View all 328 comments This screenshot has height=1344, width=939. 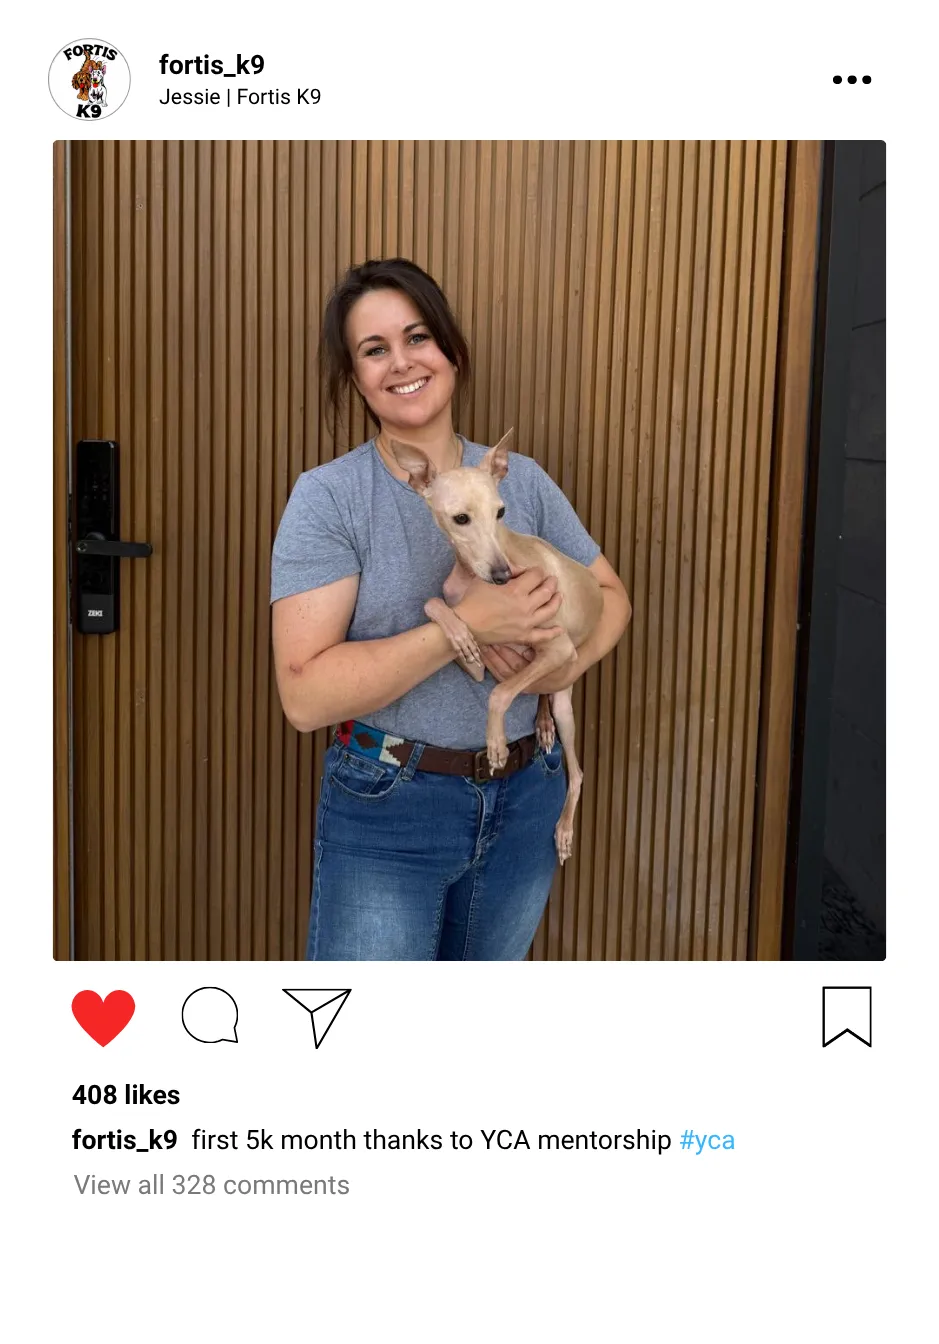[212, 1185]
